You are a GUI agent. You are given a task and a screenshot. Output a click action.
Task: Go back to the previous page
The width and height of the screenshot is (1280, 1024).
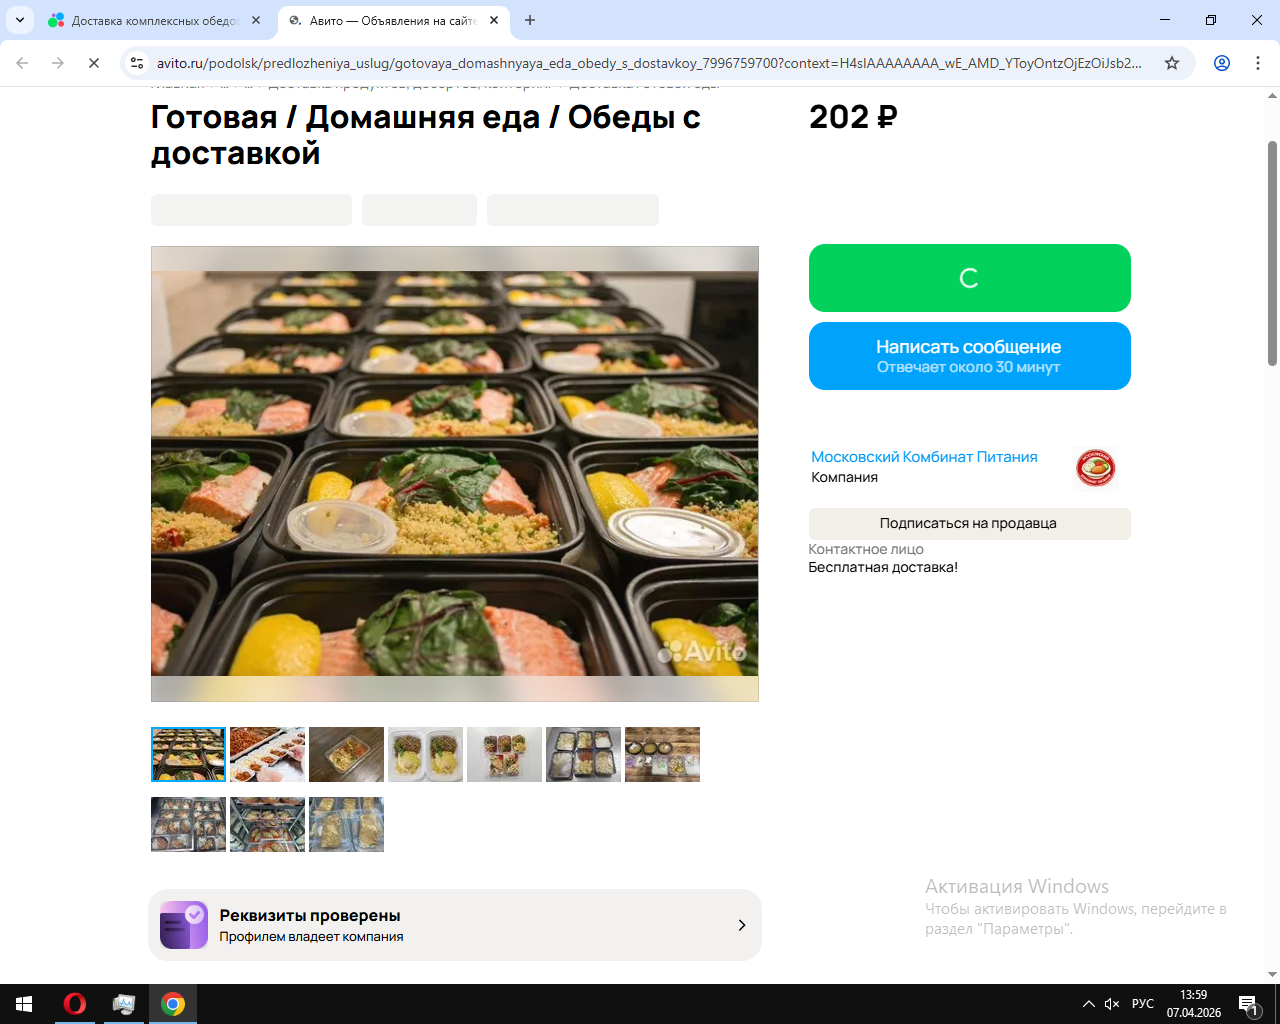(x=22, y=63)
